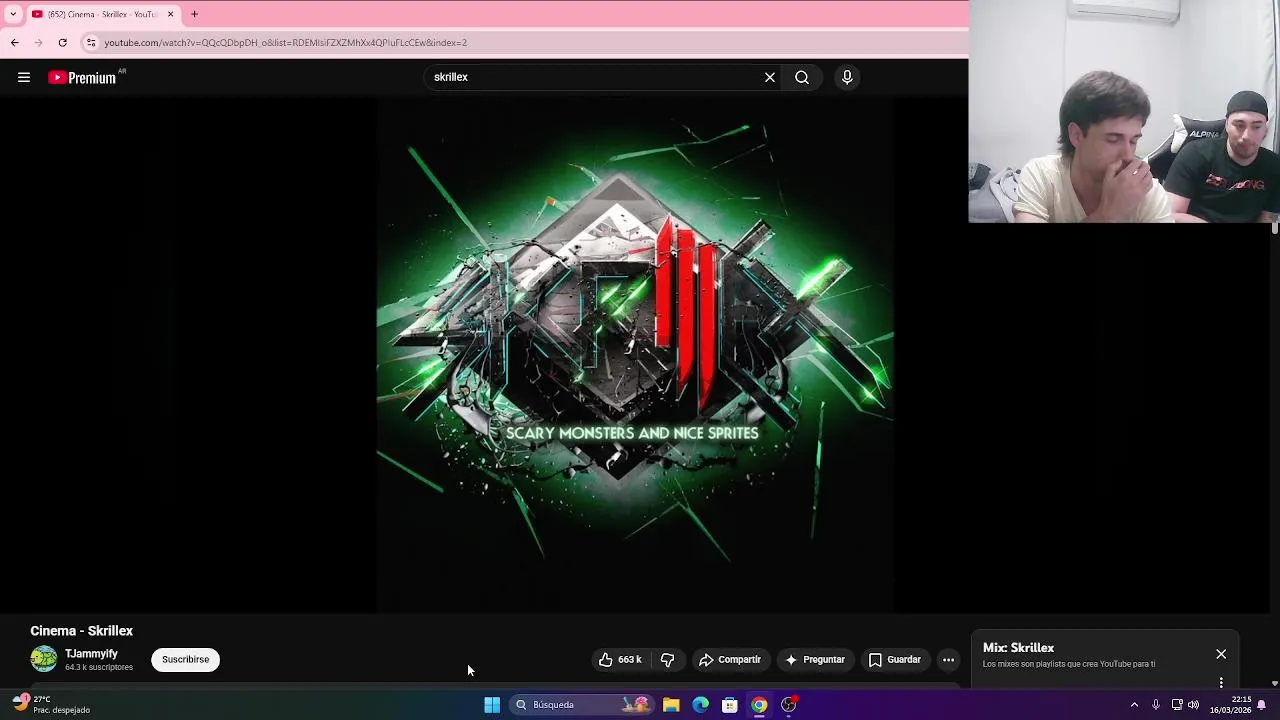Like the Cinema video (663 k)
Viewport: 1280px width, 720px height.
pyautogui.click(x=620, y=659)
